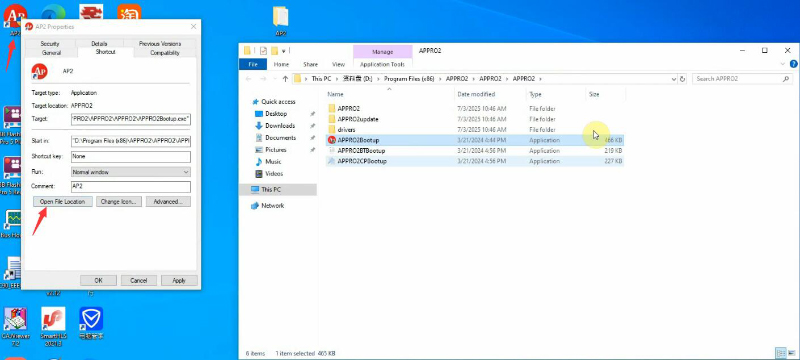The width and height of the screenshot is (800, 360).
Task: Click the Properties icon in the Quick Access Toolbar
Action: tap(263, 50)
